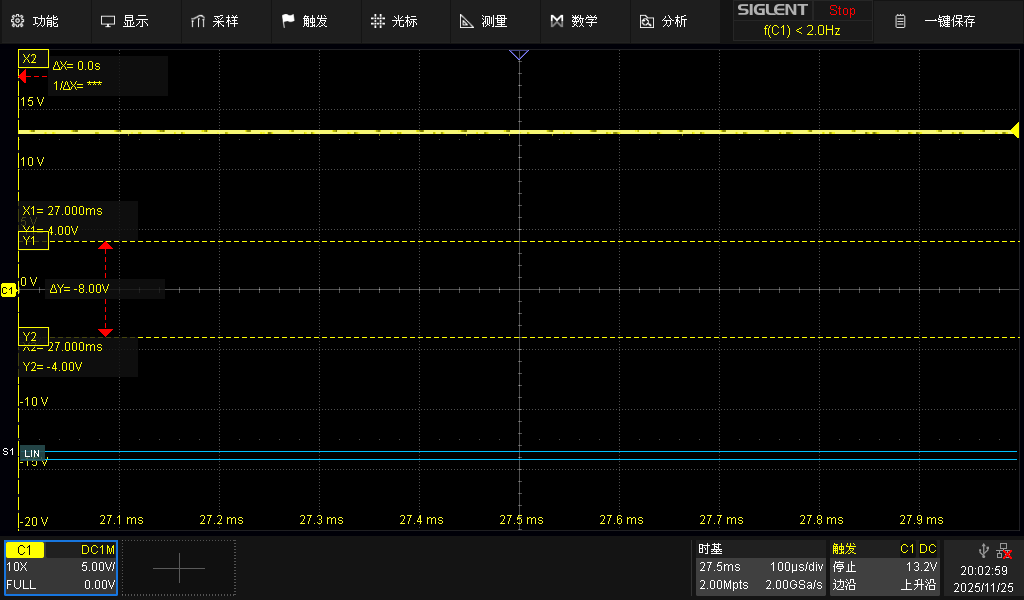Click the ΔX= 0.0s readout
The image size is (1024, 600).
tap(77, 65)
